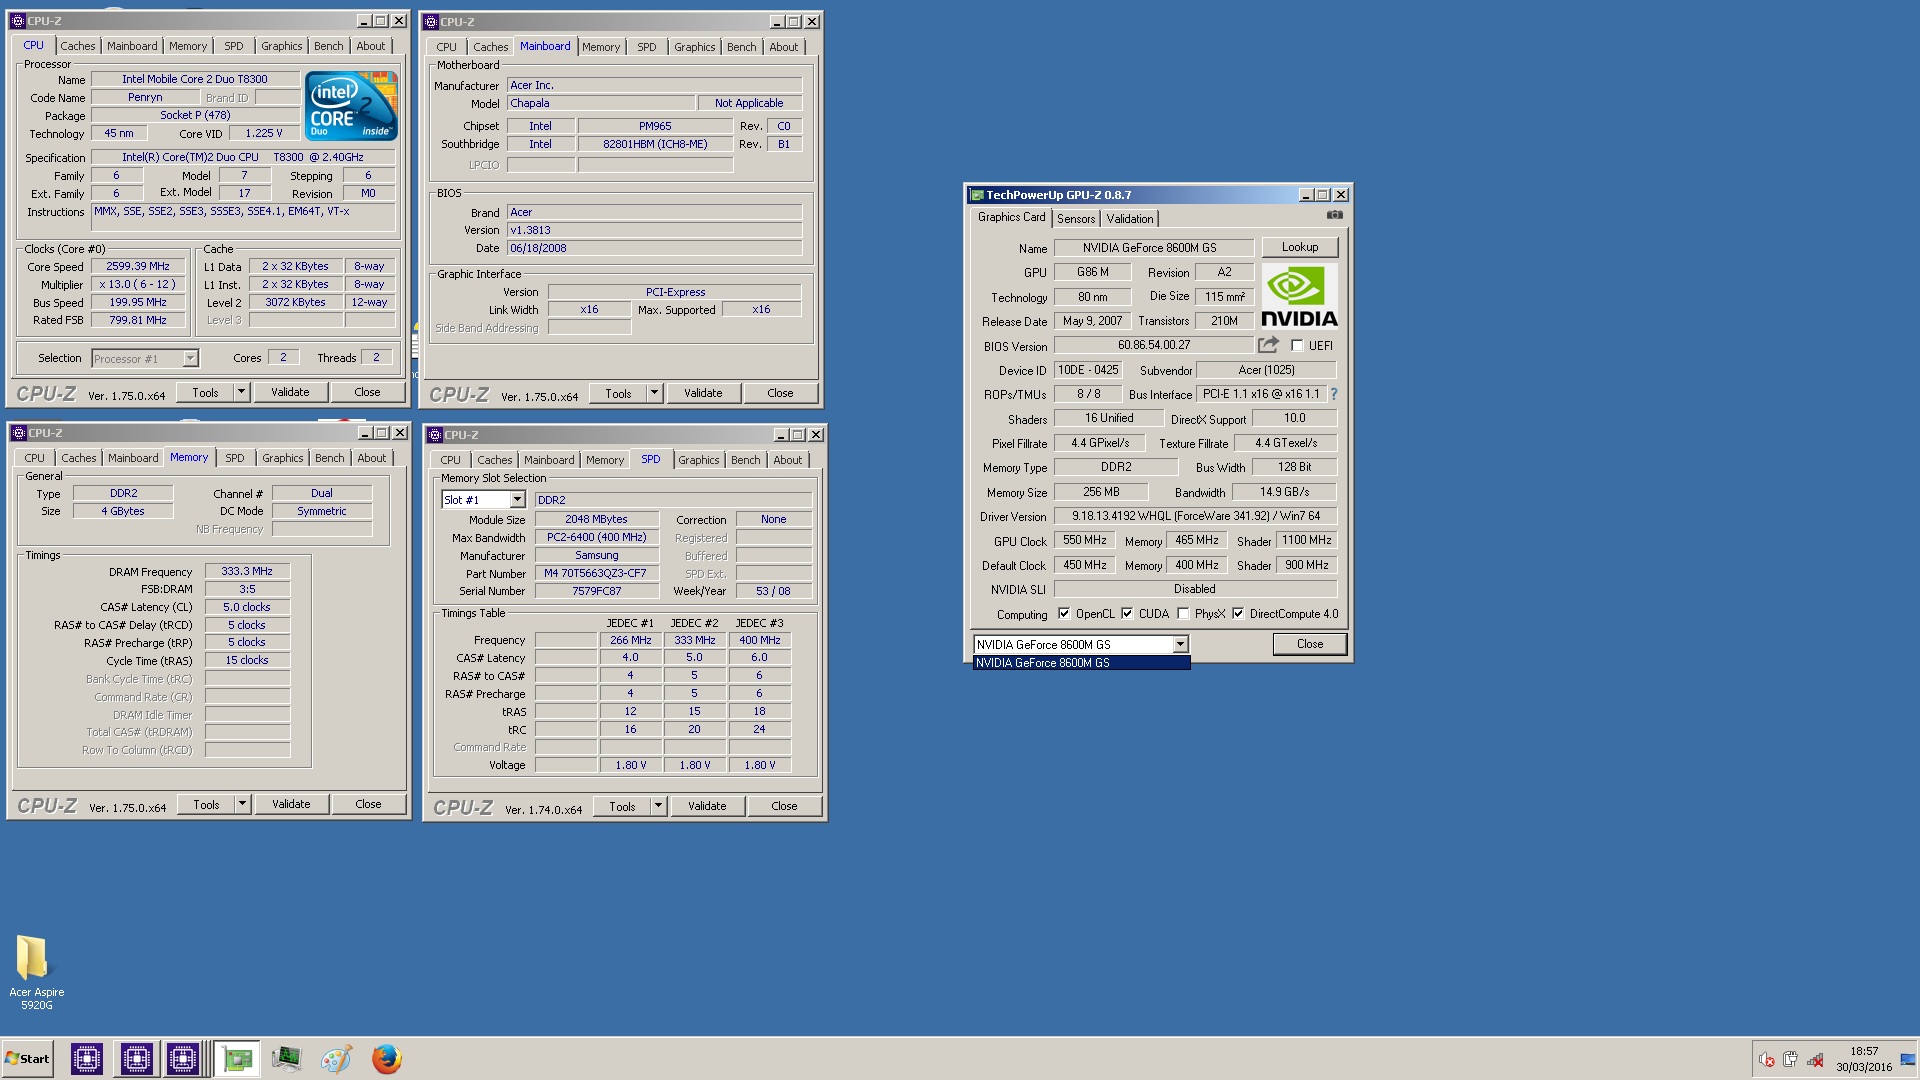Open Tools dropdown arrow in CPU-Z SPD window
The height and width of the screenshot is (1080, 1920).
coord(658,806)
